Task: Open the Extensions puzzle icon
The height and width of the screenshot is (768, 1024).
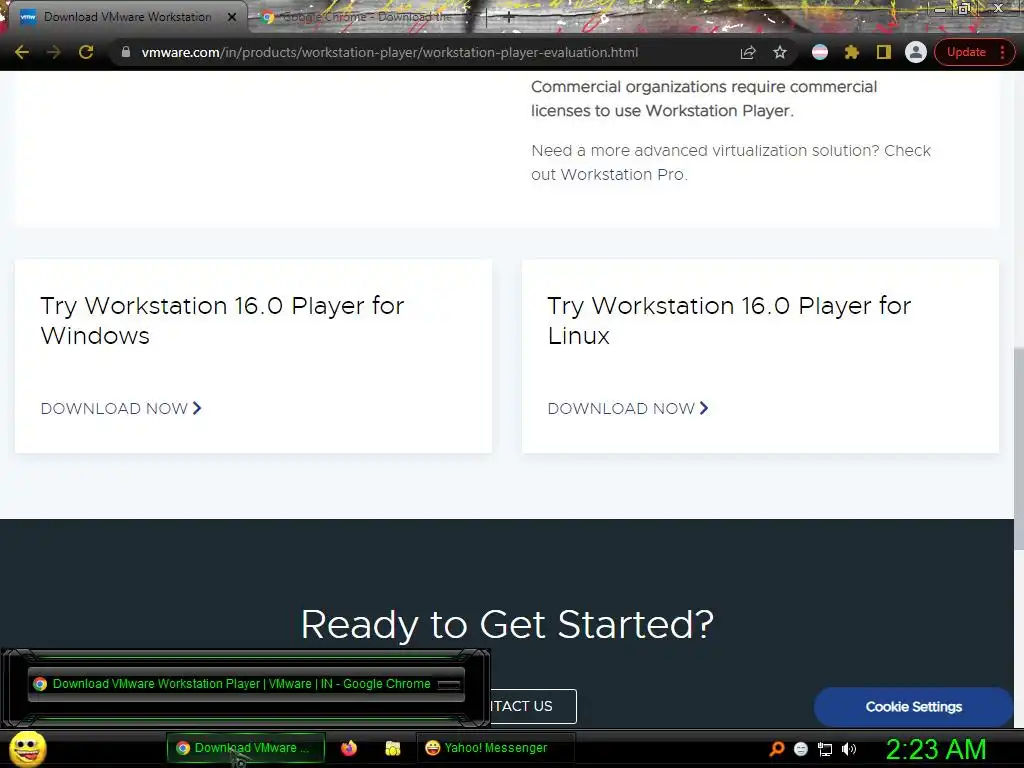Action: coord(852,52)
